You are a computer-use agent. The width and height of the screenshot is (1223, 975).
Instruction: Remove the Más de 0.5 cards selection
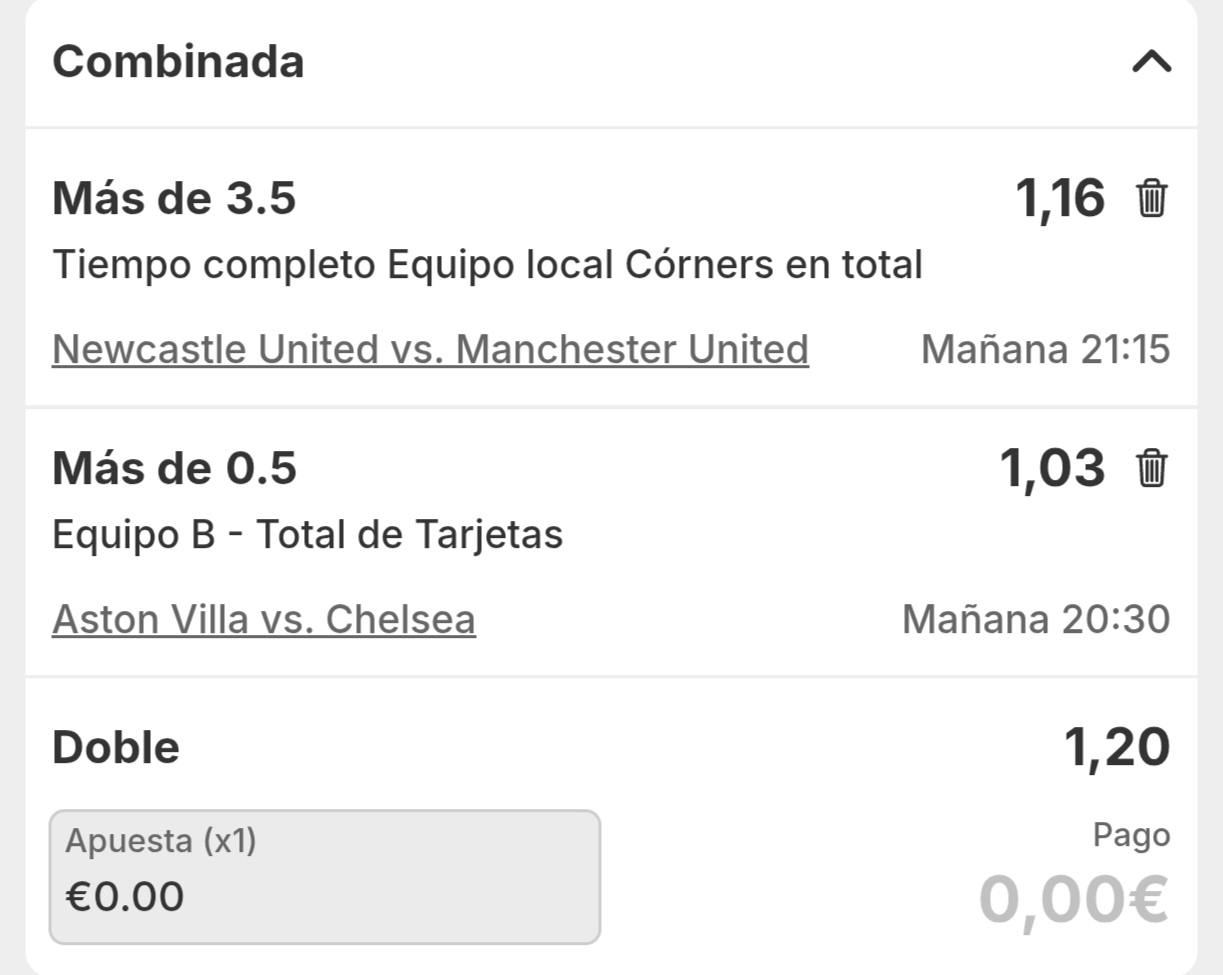[x=1151, y=468]
